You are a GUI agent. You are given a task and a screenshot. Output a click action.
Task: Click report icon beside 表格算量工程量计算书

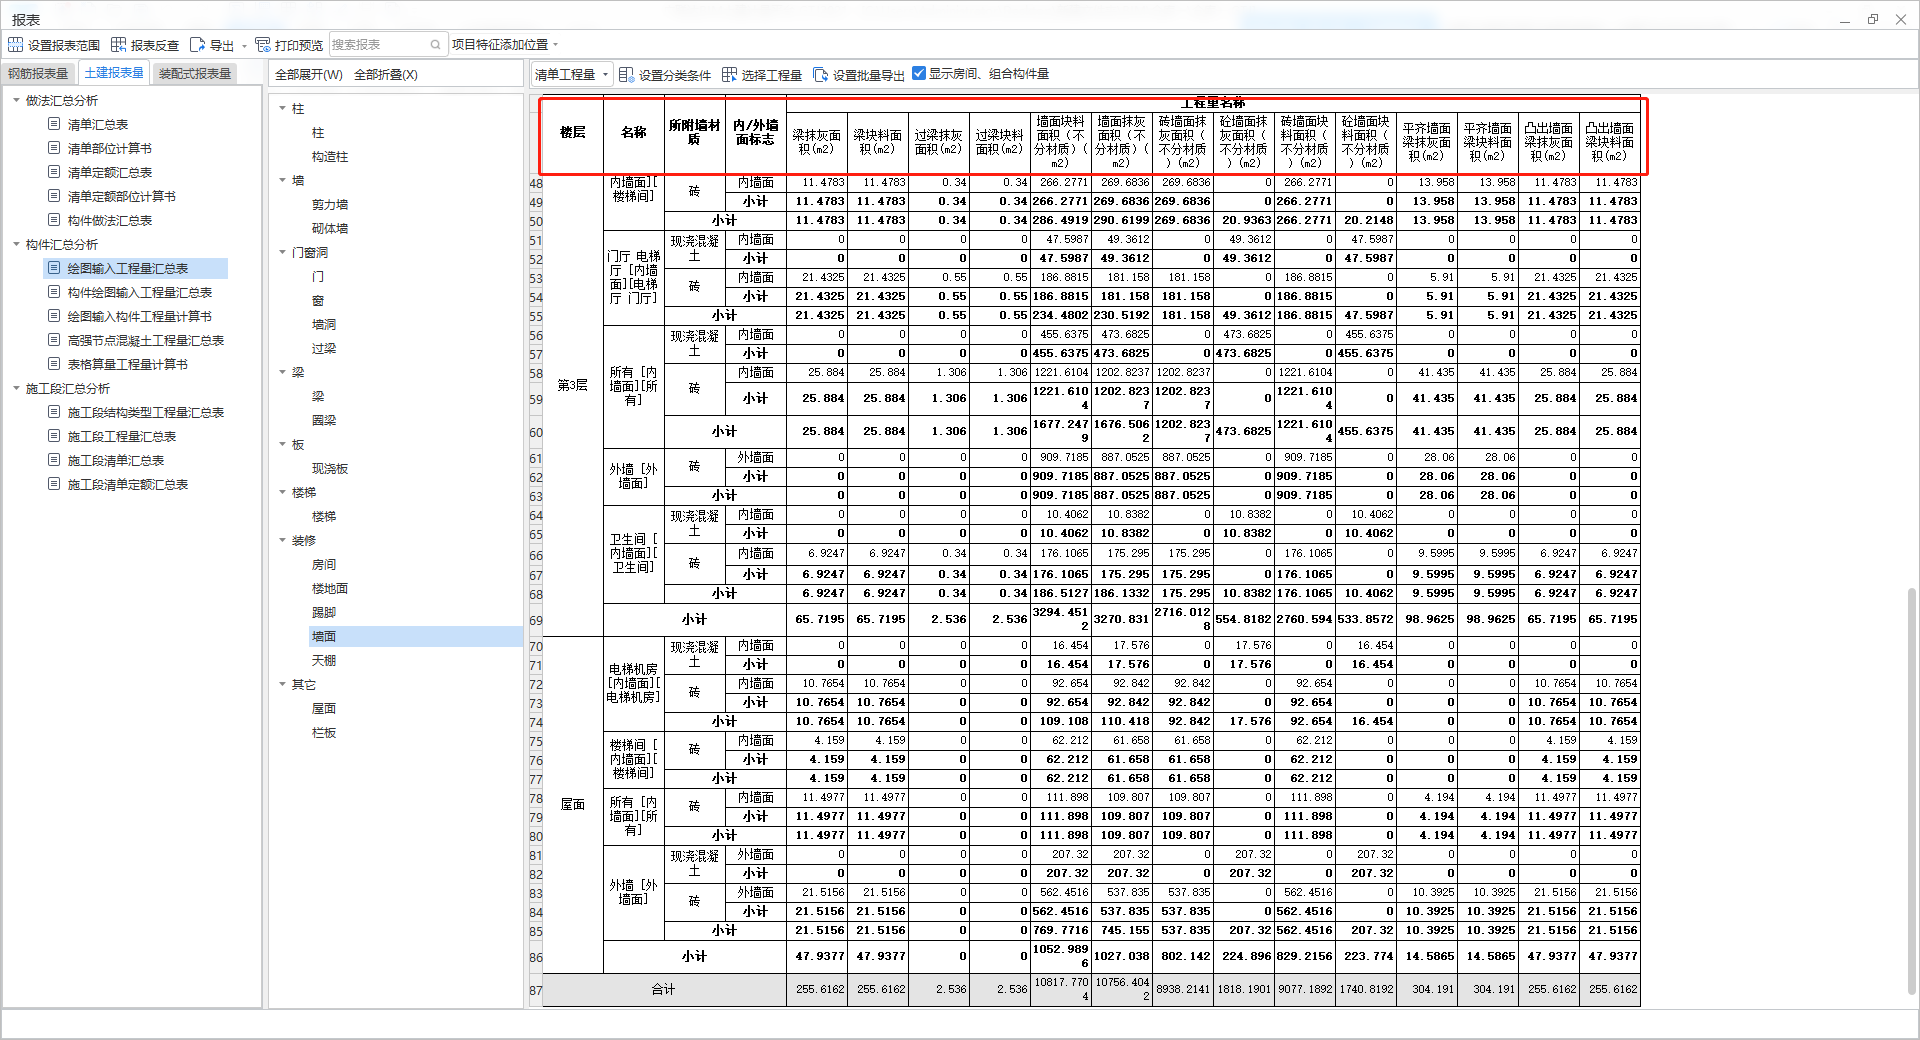click(54, 364)
